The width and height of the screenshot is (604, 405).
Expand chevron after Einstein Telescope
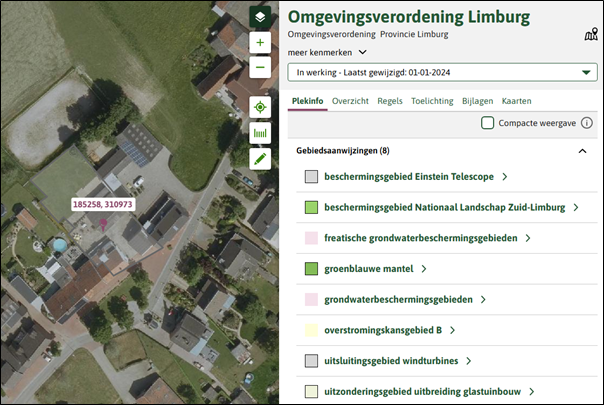(505, 176)
